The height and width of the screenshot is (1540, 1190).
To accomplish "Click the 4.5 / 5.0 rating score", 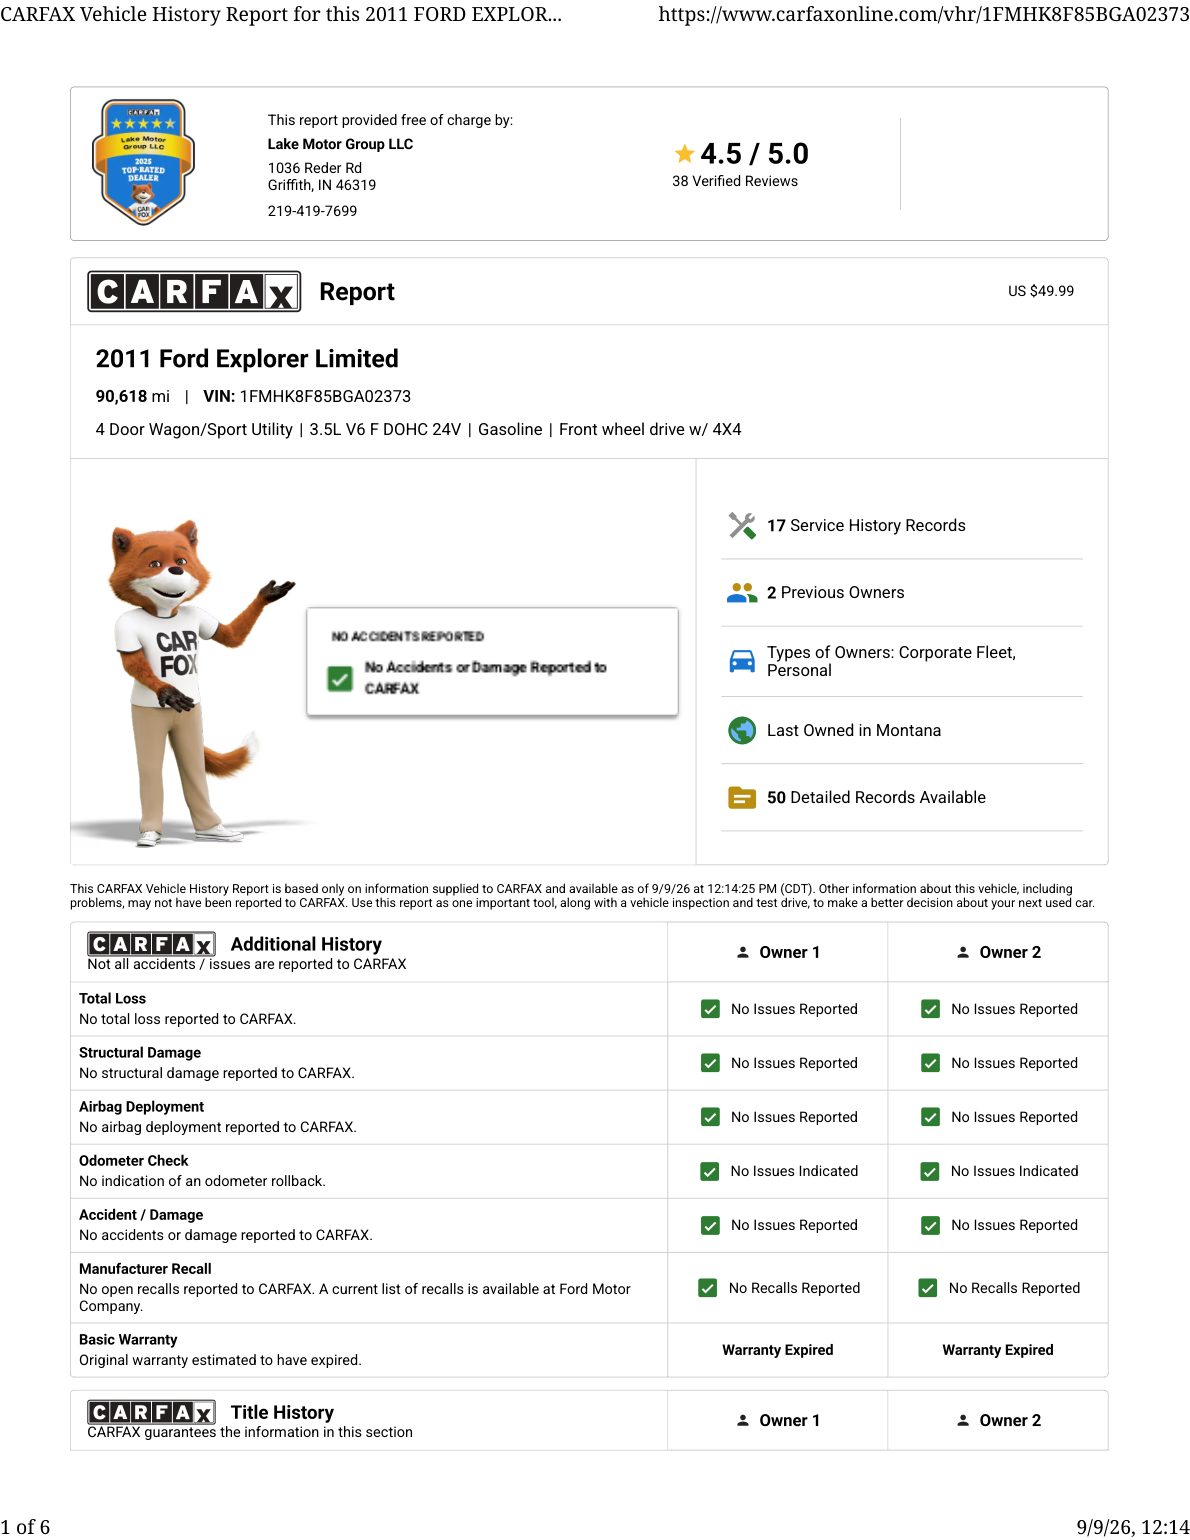I will tap(754, 154).
